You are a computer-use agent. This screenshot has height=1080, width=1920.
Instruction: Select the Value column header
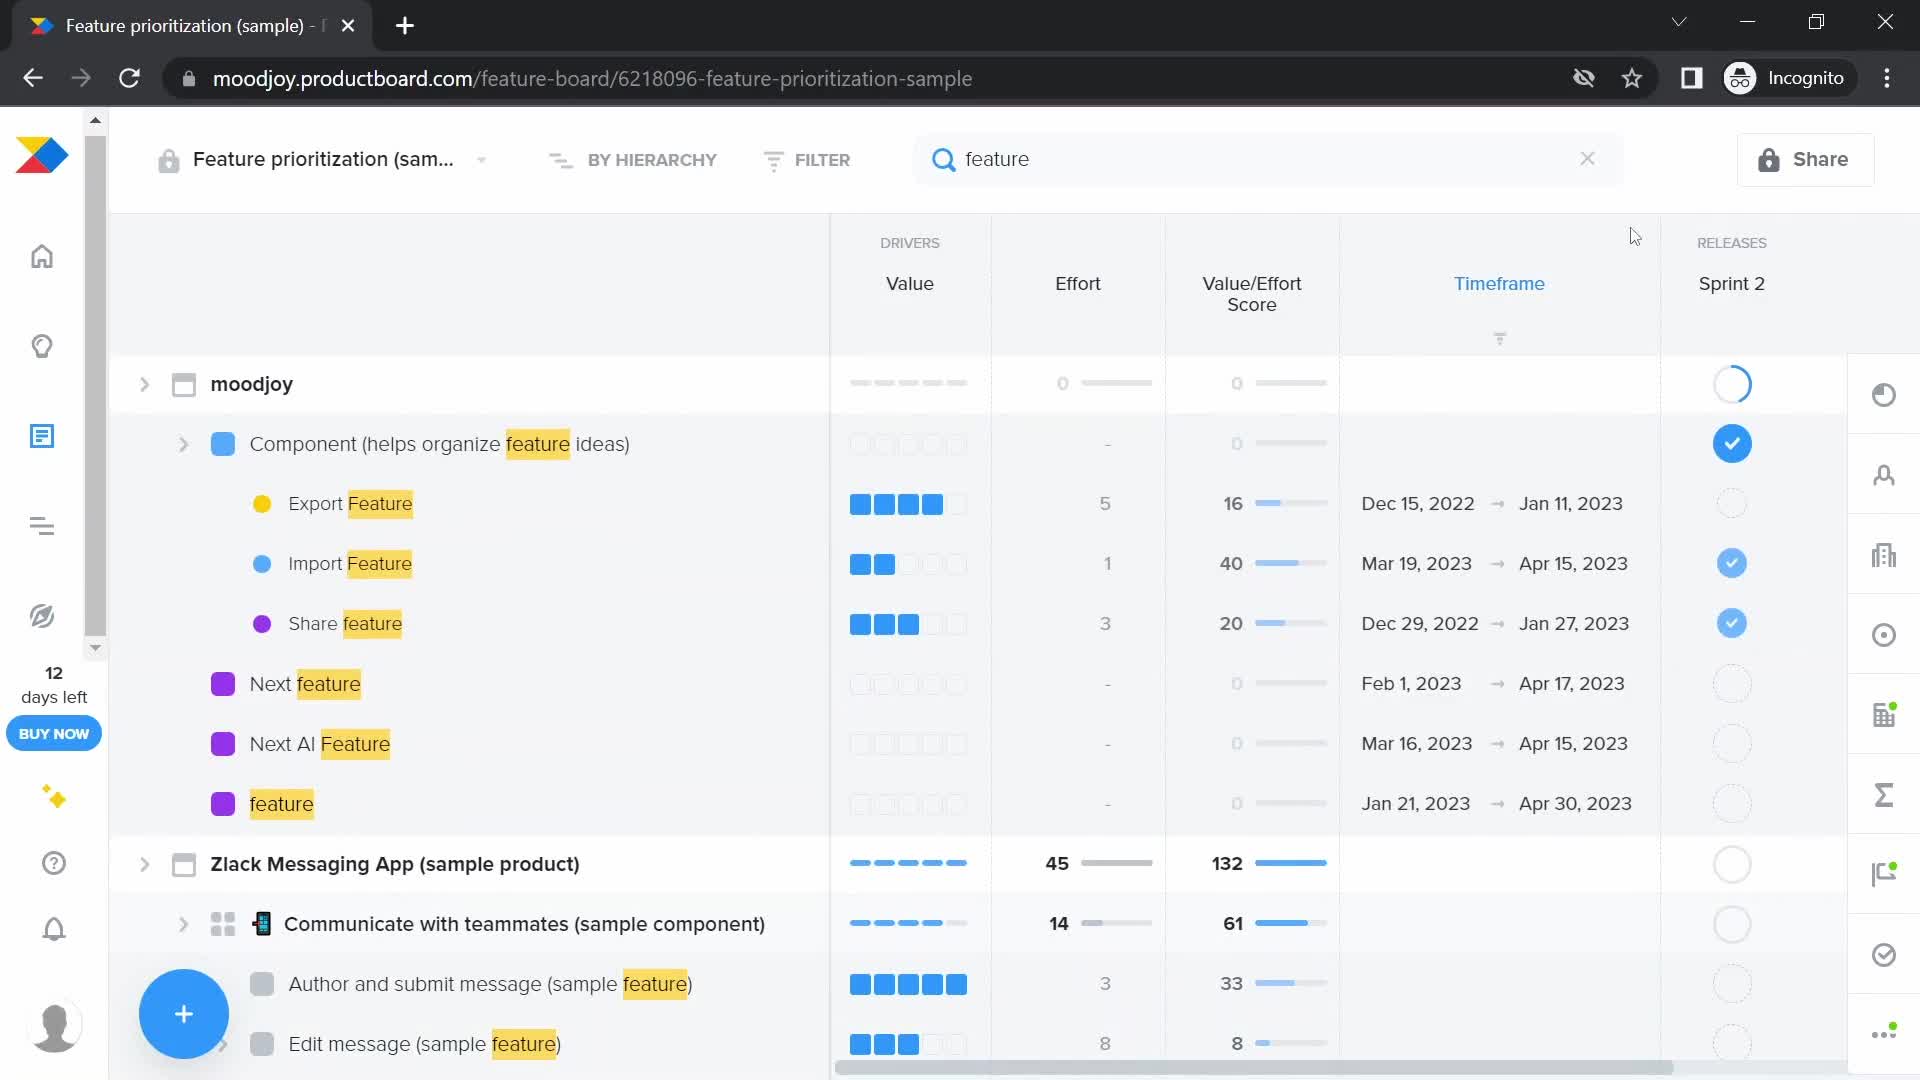(909, 284)
